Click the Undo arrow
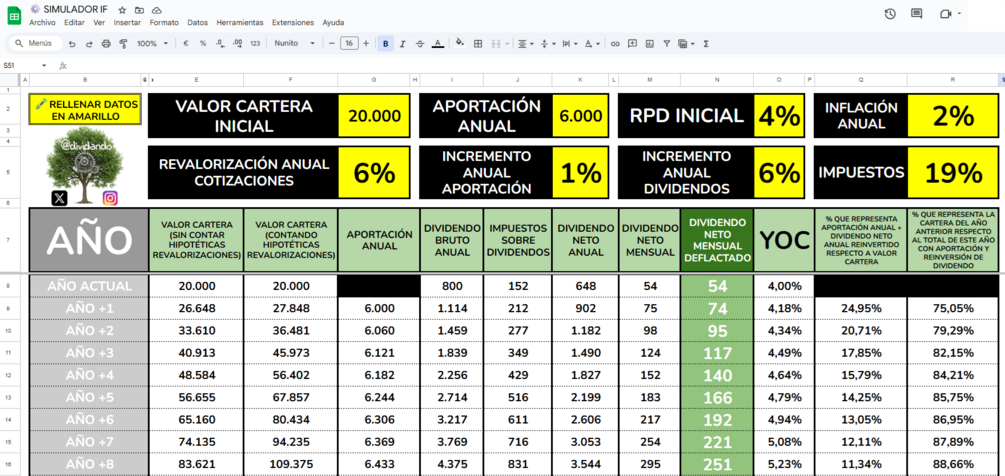Viewport: 1005px width, 476px height. click(72, 44)
